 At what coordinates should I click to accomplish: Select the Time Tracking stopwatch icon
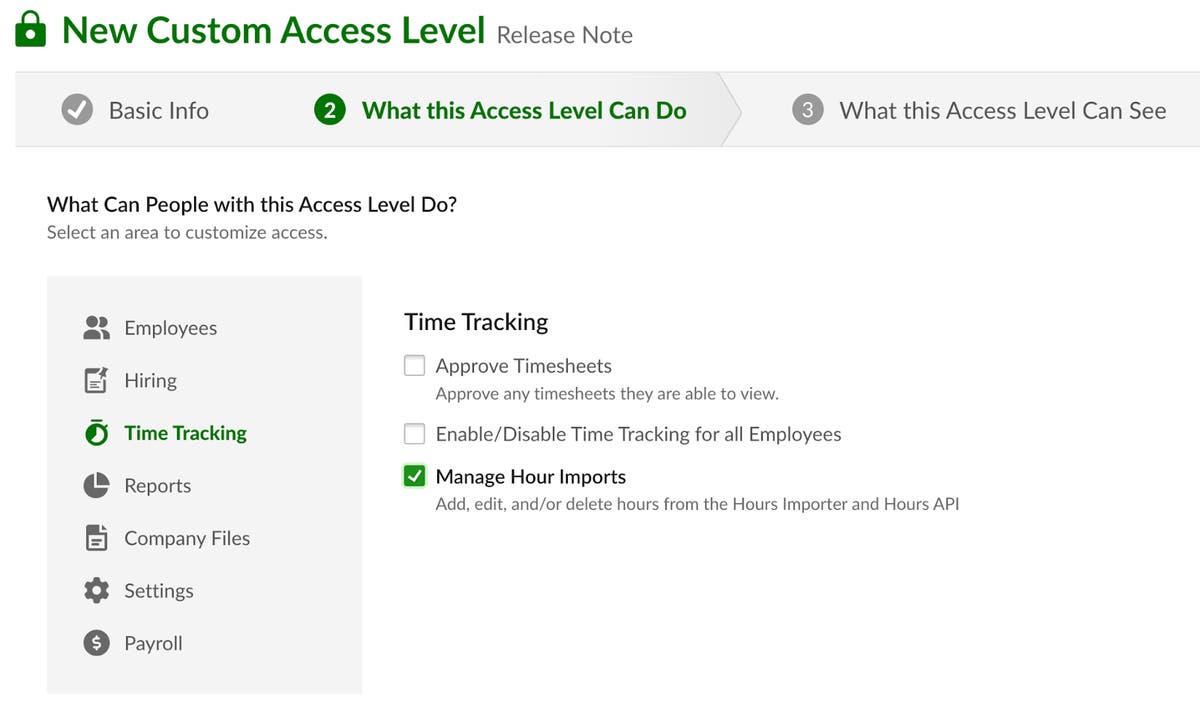tap(96, 432)
